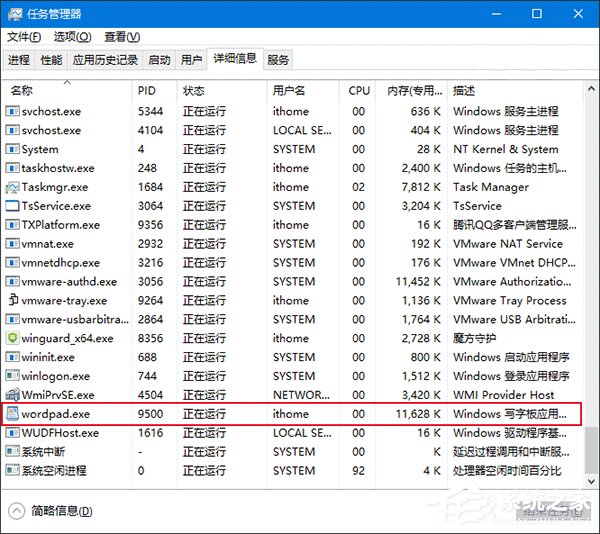Click description 处理器空闲时间百分比
Image resolution: width=600 pixels, height=534 pixels.
pyautogui.click(x=507, y=471)
